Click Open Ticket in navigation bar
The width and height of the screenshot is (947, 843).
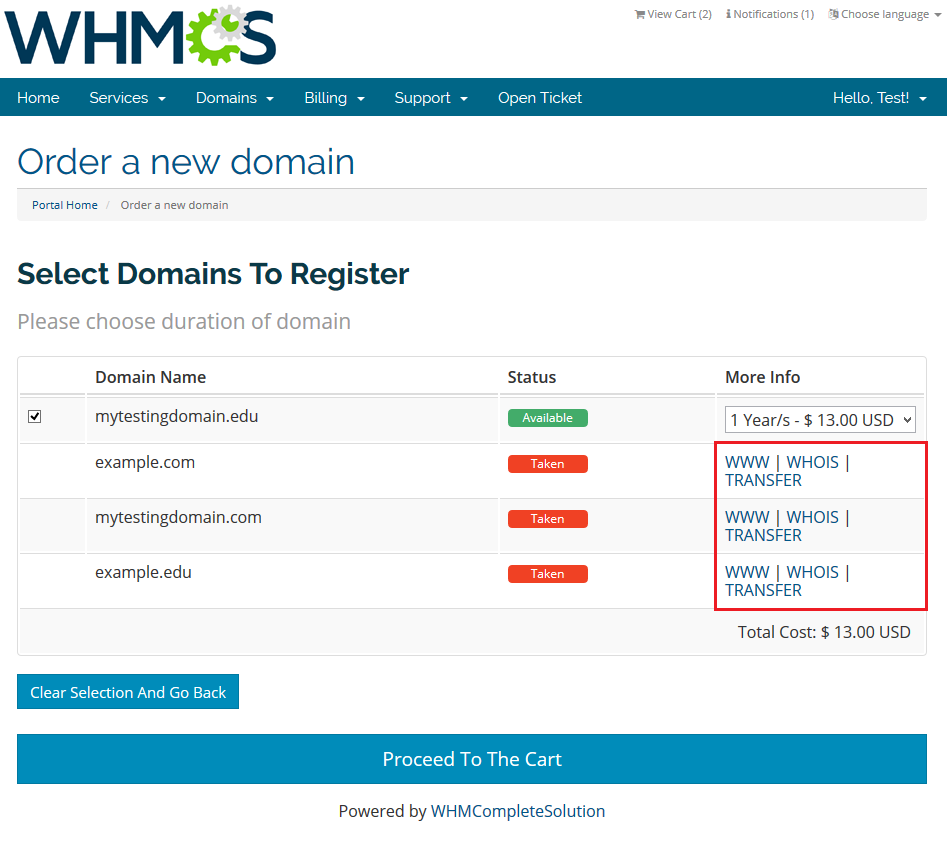point(540,98)
